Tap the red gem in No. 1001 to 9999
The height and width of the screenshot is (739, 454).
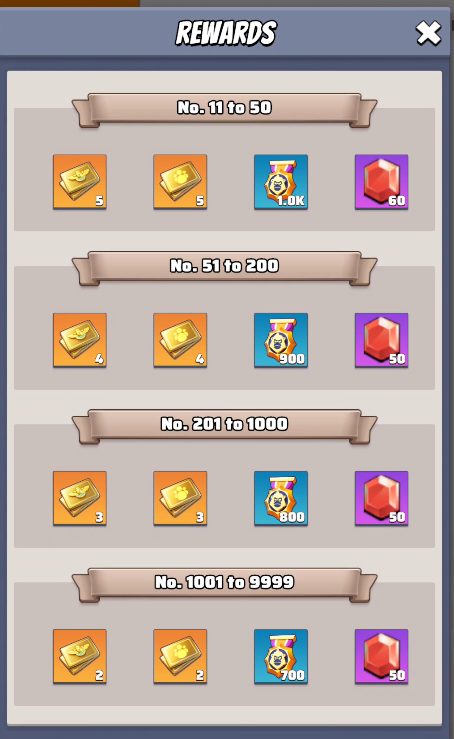pos(381,657)
